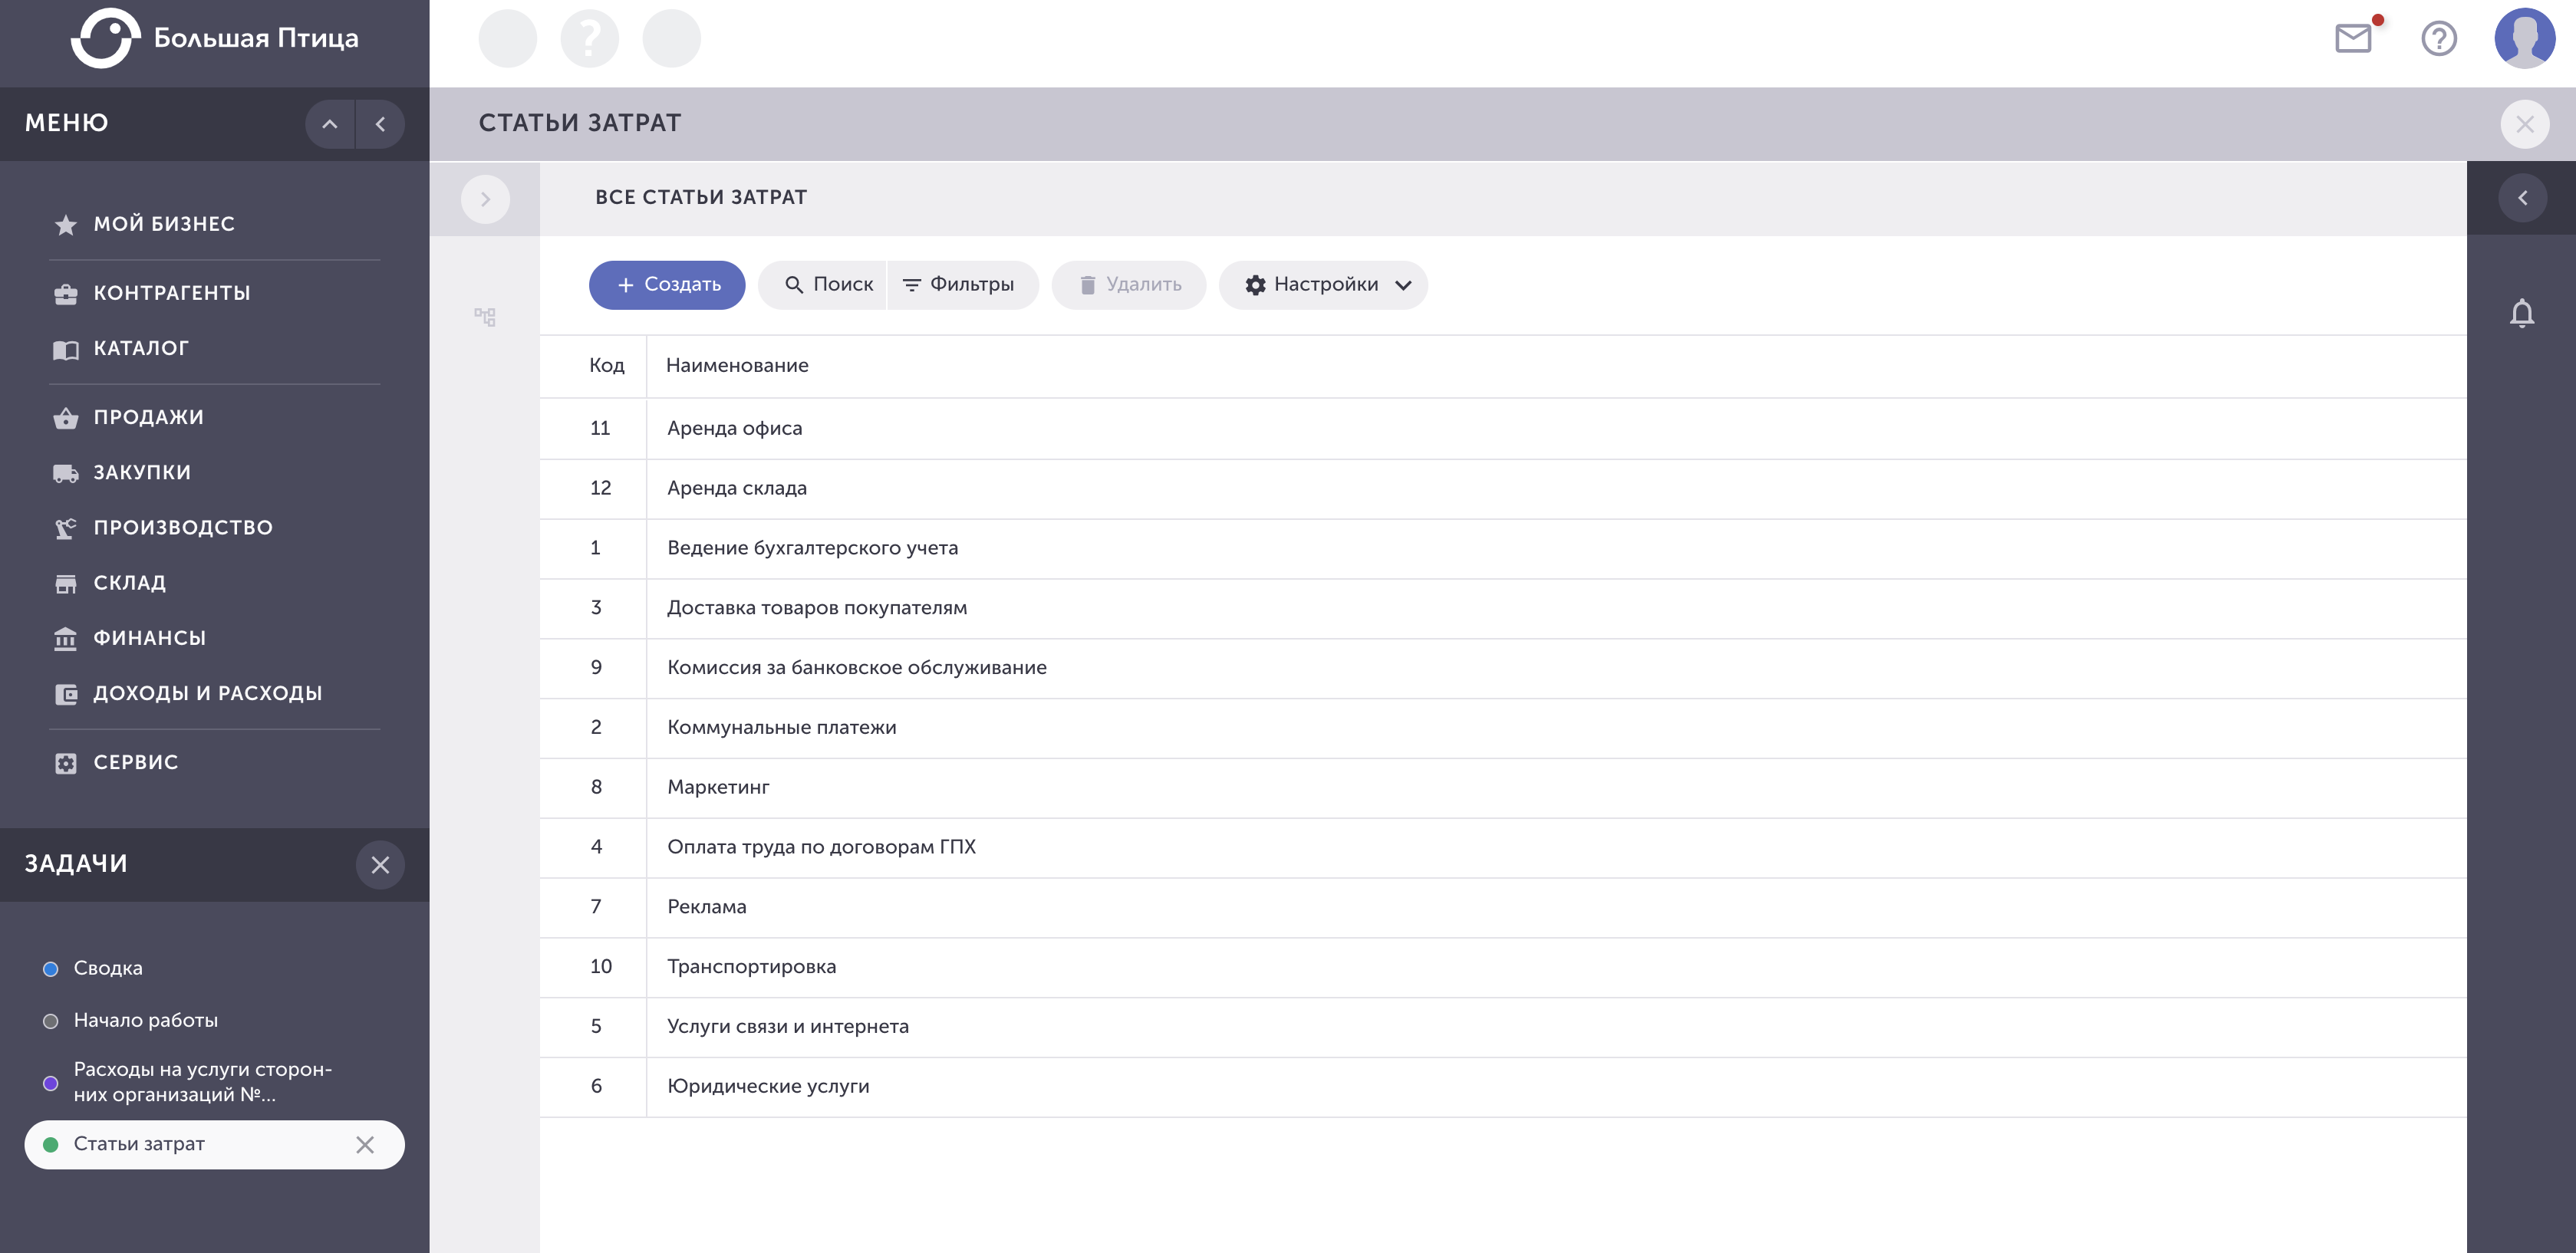2576x1253 pixels.
Task: Click the star icon for Мой бизнес
Action: click(65, 224)
